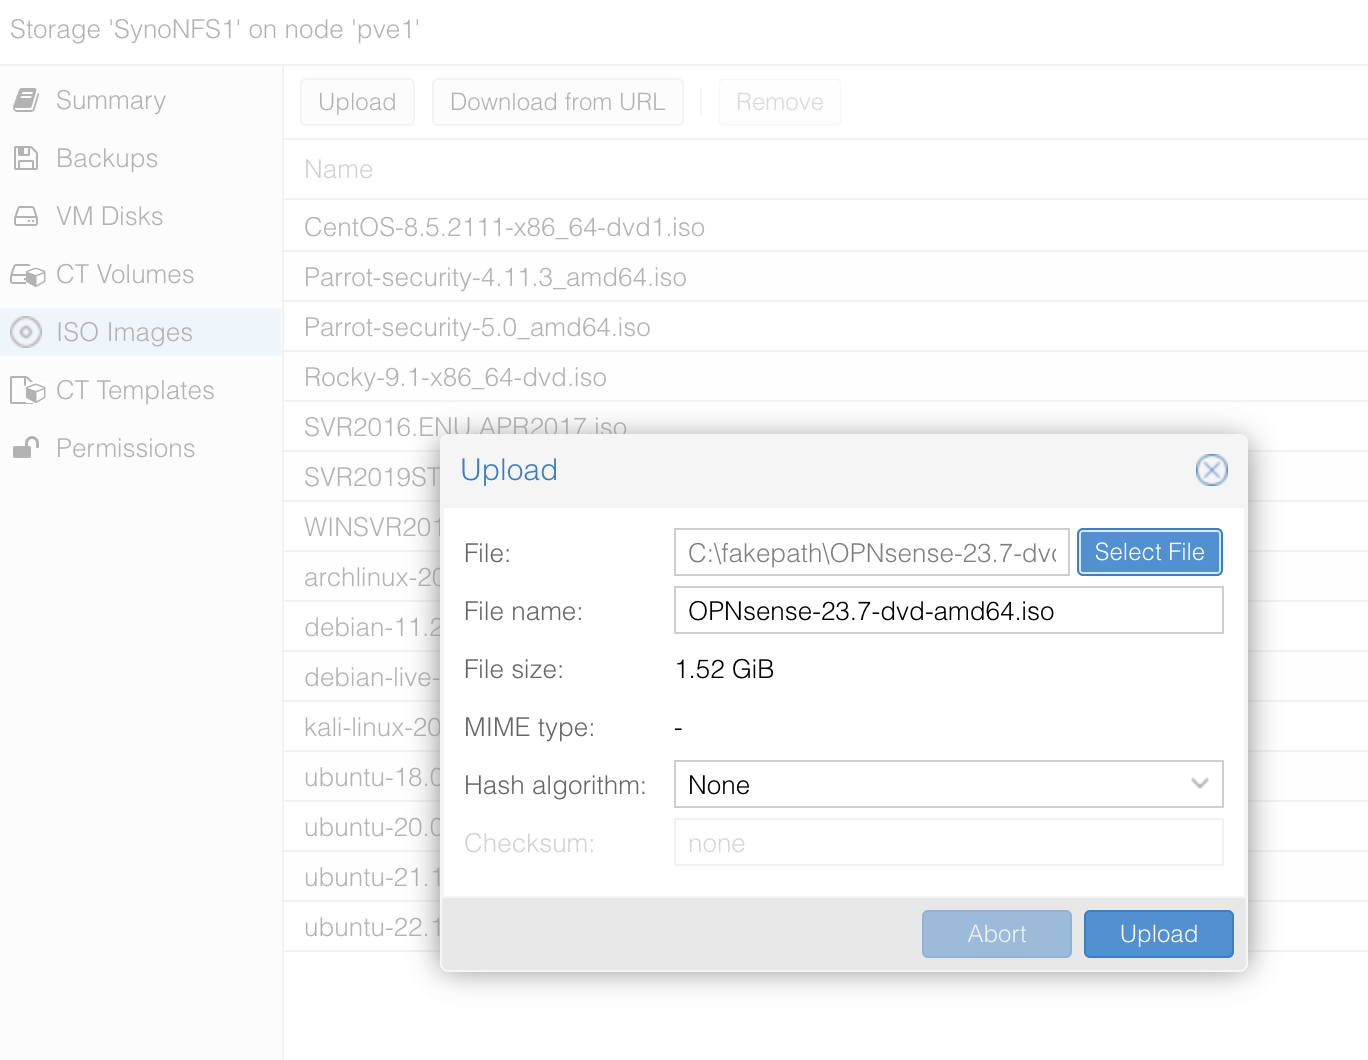Abort the current upload
Screen dimensions: 1368x1060
pyautogui.click(x=996, y=933)
